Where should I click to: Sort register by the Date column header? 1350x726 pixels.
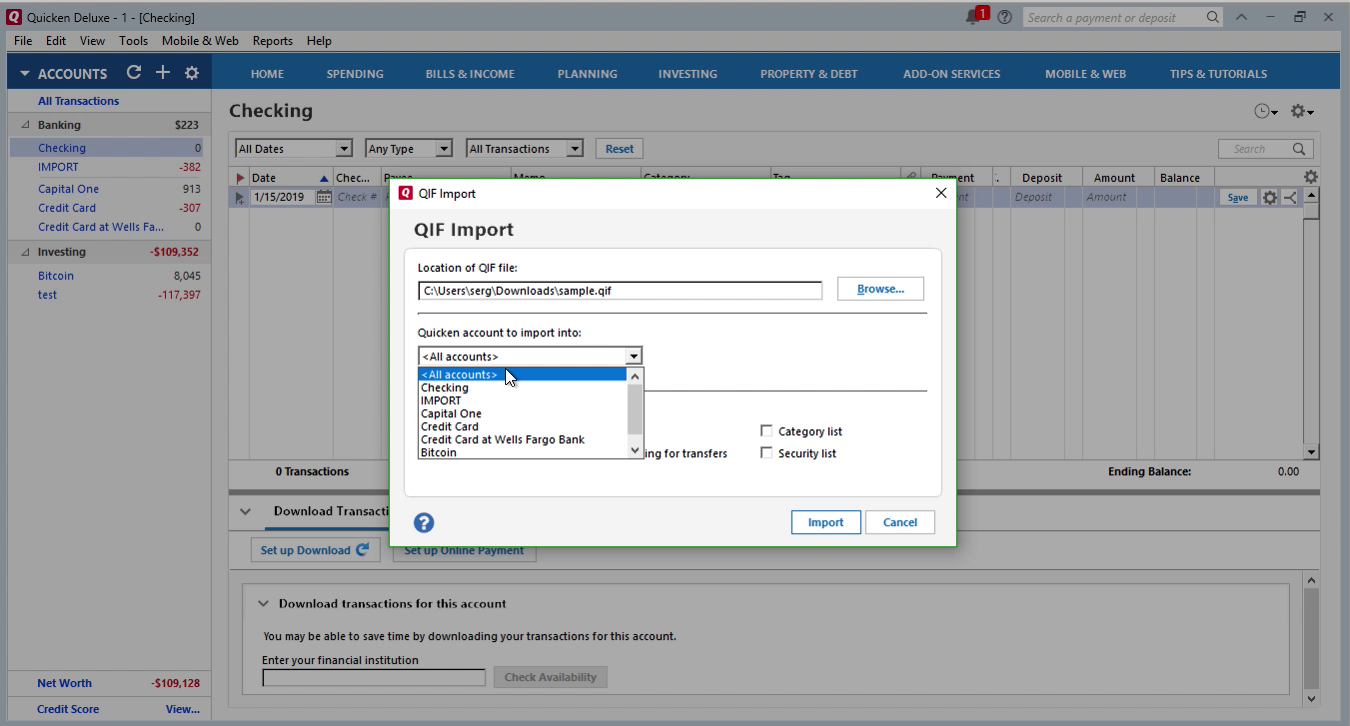click(x=288, y=178)
